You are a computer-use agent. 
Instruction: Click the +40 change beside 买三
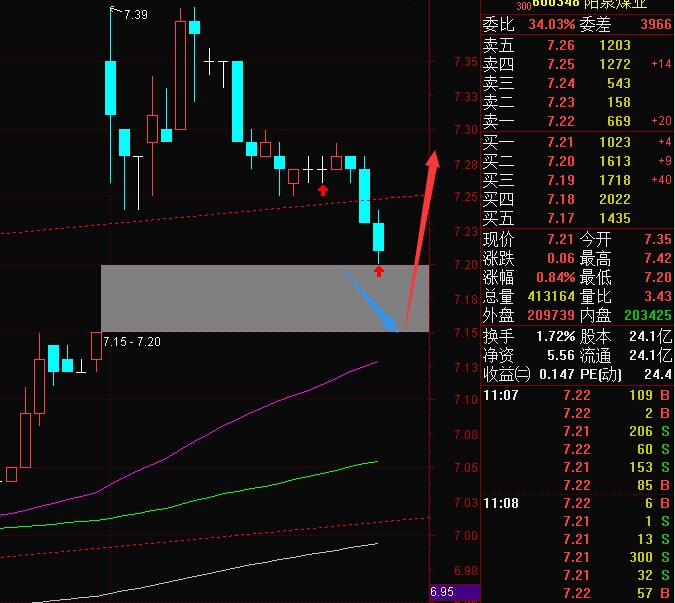coord(661,180)
